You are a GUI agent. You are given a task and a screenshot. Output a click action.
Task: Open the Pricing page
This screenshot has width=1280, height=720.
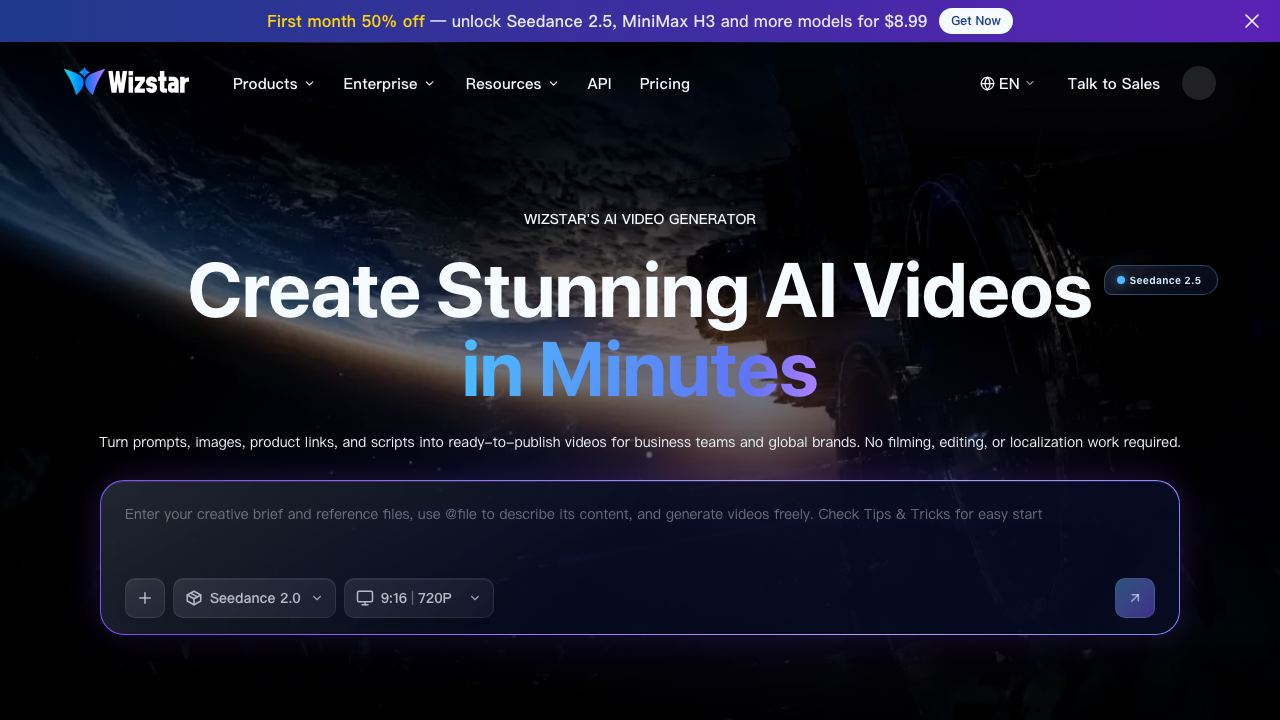(x=664, y=84)
